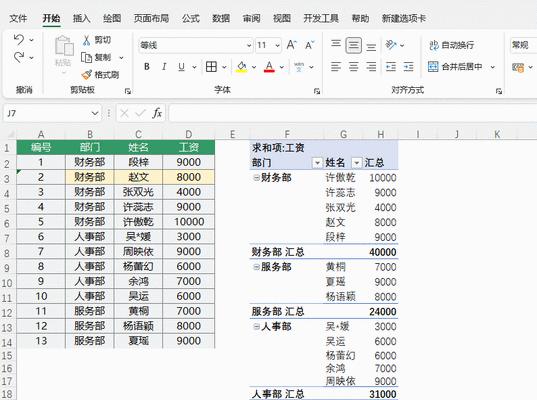Increase indent icon
The height and width of the screenshot is (400, 537).
tap(408, 67)
